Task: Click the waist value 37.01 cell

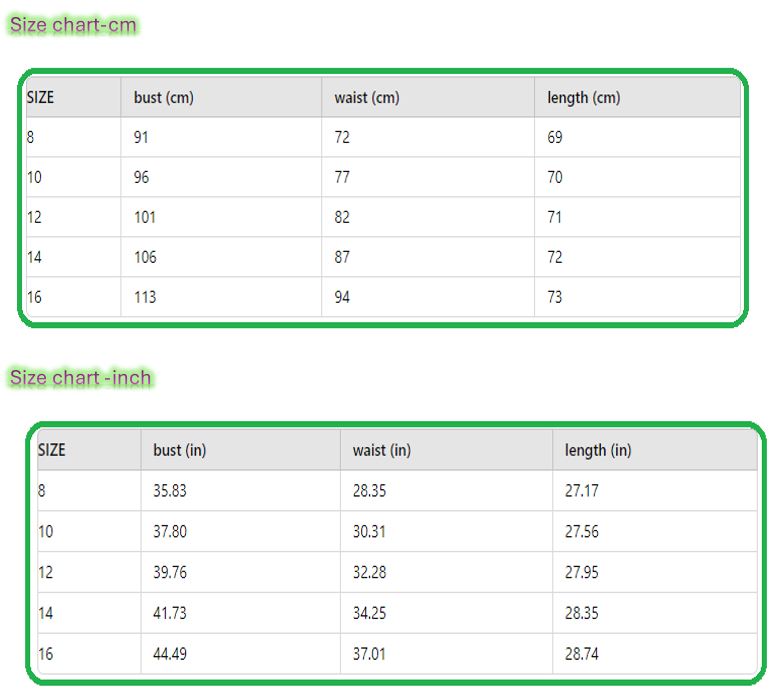Action: click(369, 654)
